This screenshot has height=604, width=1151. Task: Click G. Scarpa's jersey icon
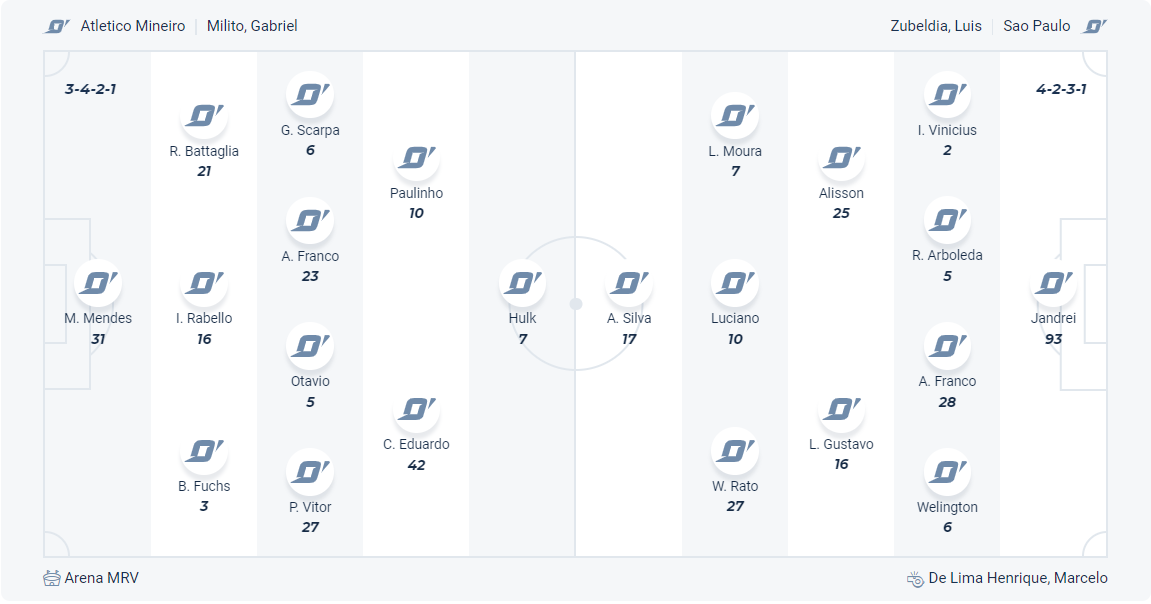coord(310,95)
